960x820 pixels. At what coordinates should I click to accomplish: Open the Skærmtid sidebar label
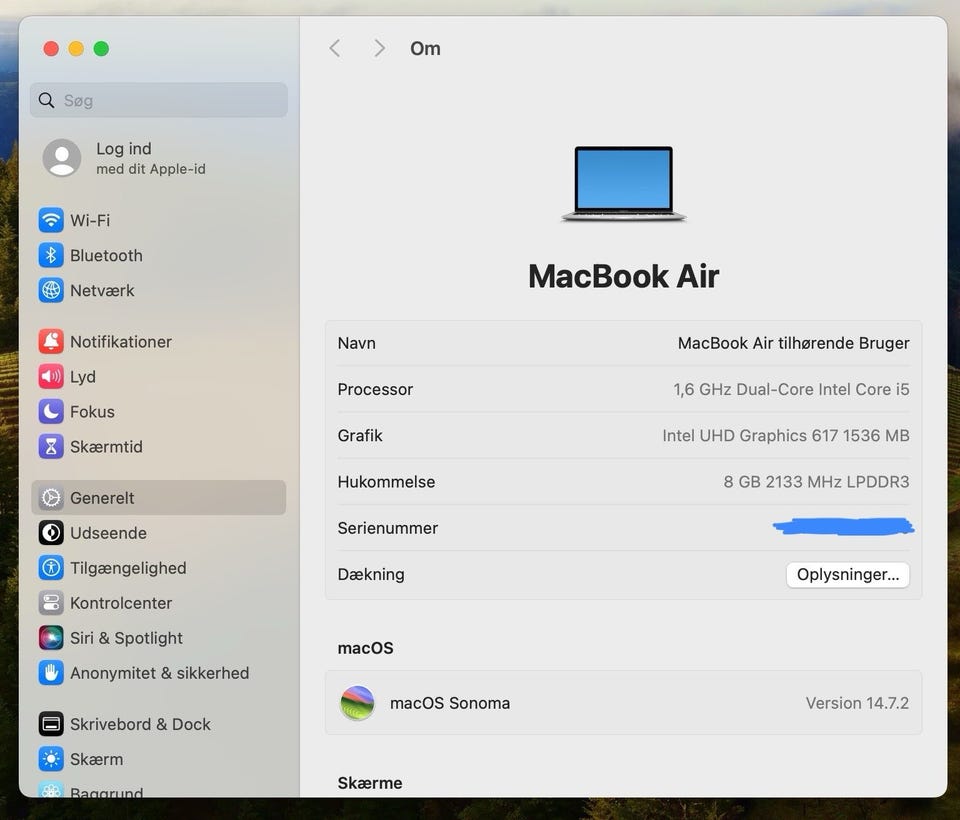tap(106, 446)
